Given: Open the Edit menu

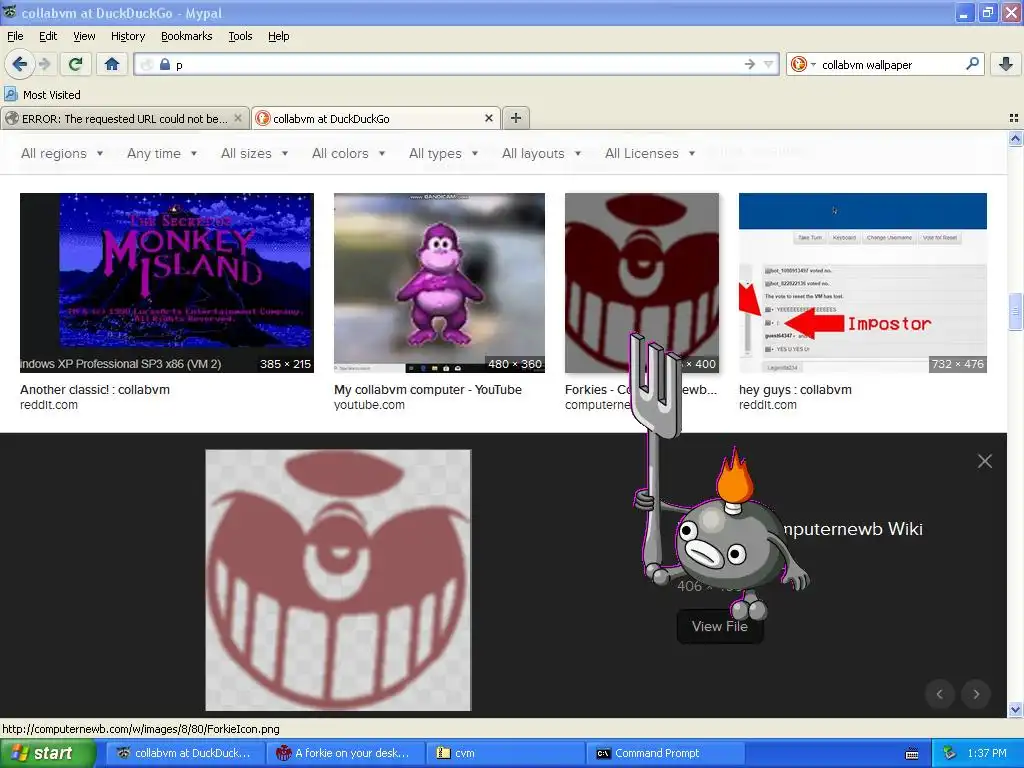Looking at the screenshot, I should coord(48,36).
